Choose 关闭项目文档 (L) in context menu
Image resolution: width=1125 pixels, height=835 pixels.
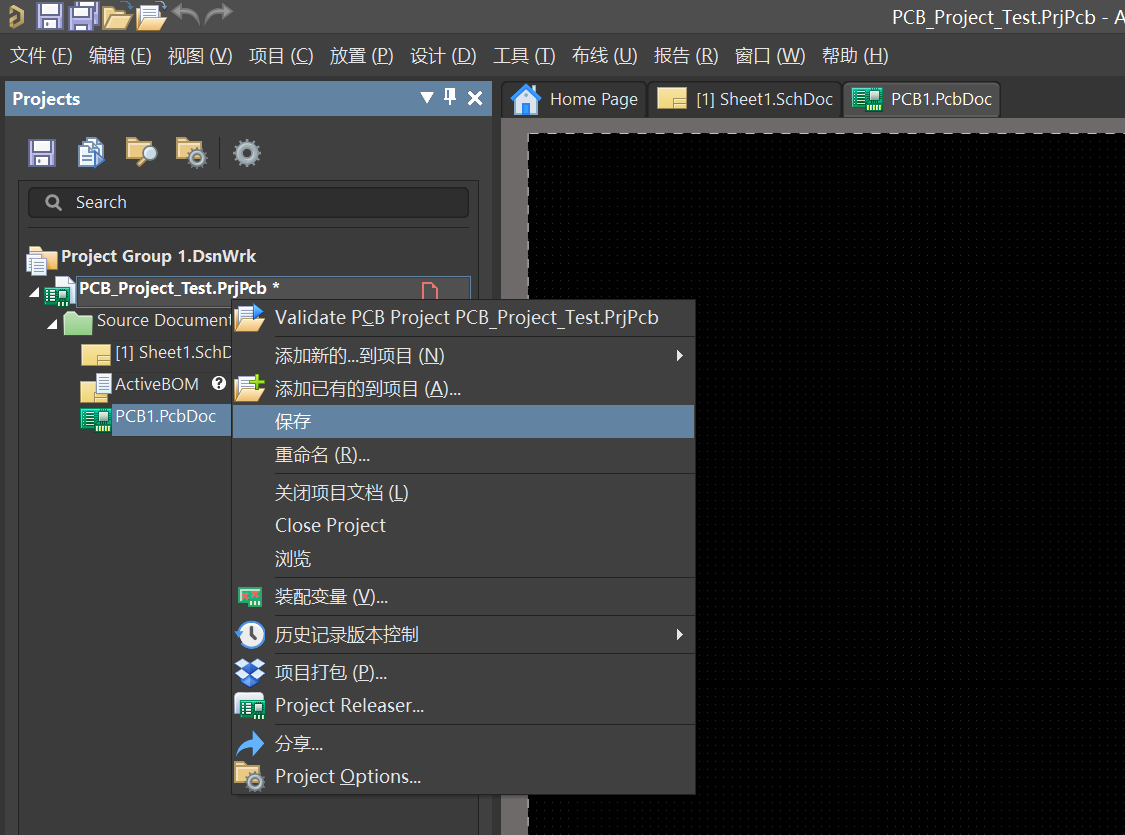coord(463,493)
